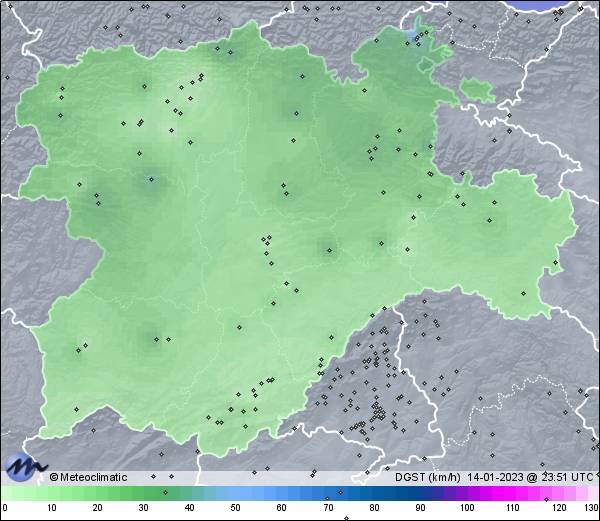600x521 pixels.
Task: Click the scale label 100
Action: click(467, 508)
